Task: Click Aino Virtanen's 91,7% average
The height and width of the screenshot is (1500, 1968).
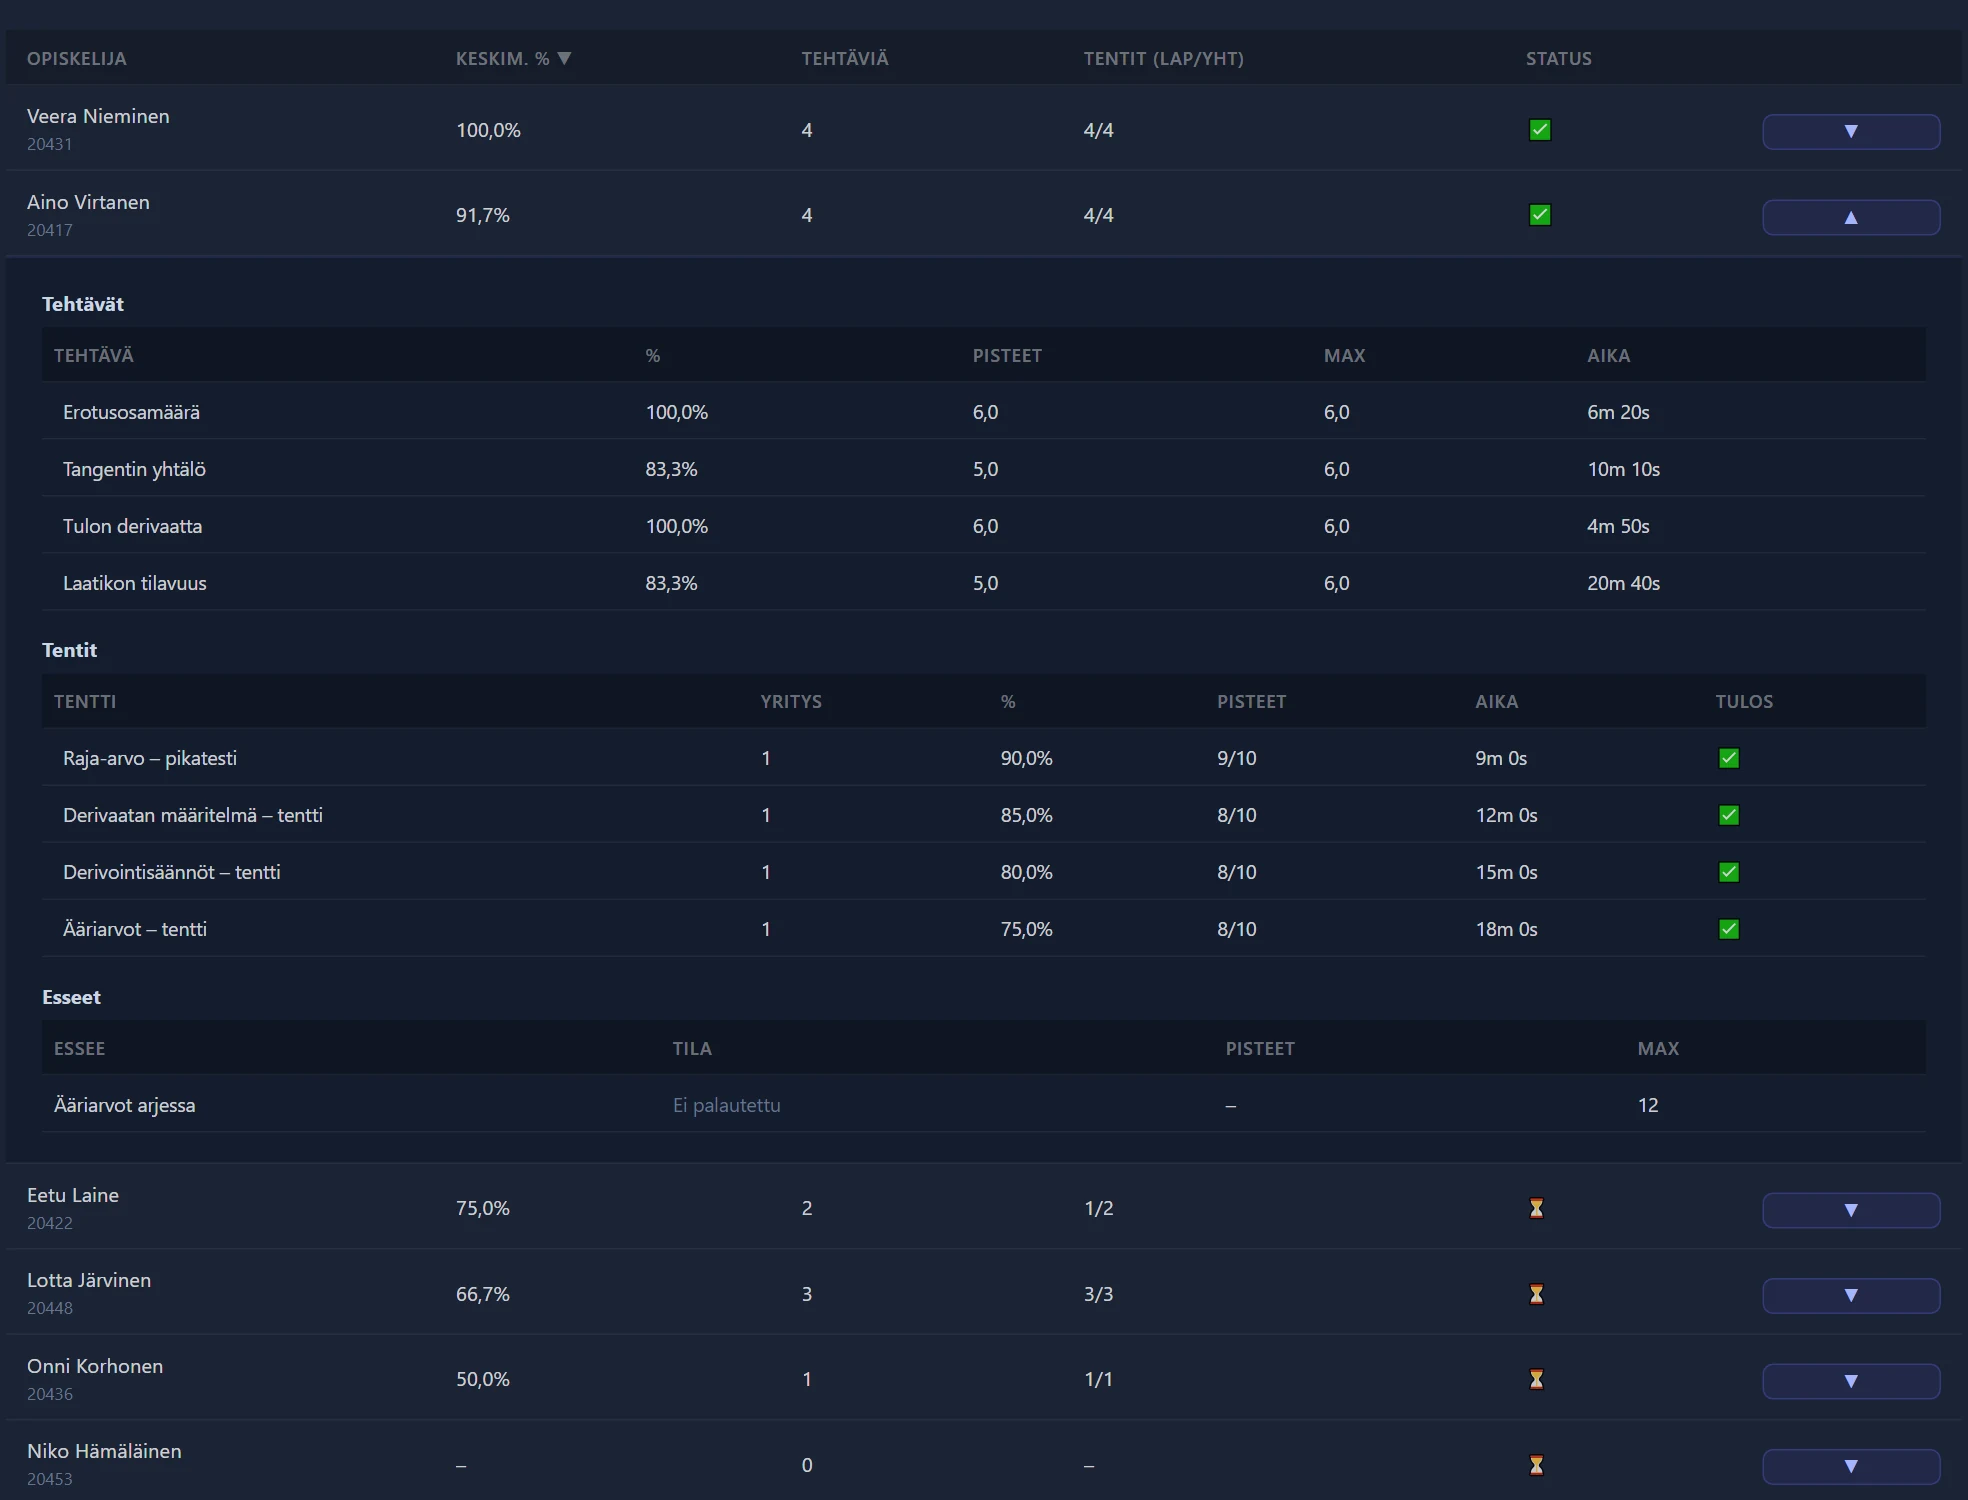Action: tap(483, 215)
